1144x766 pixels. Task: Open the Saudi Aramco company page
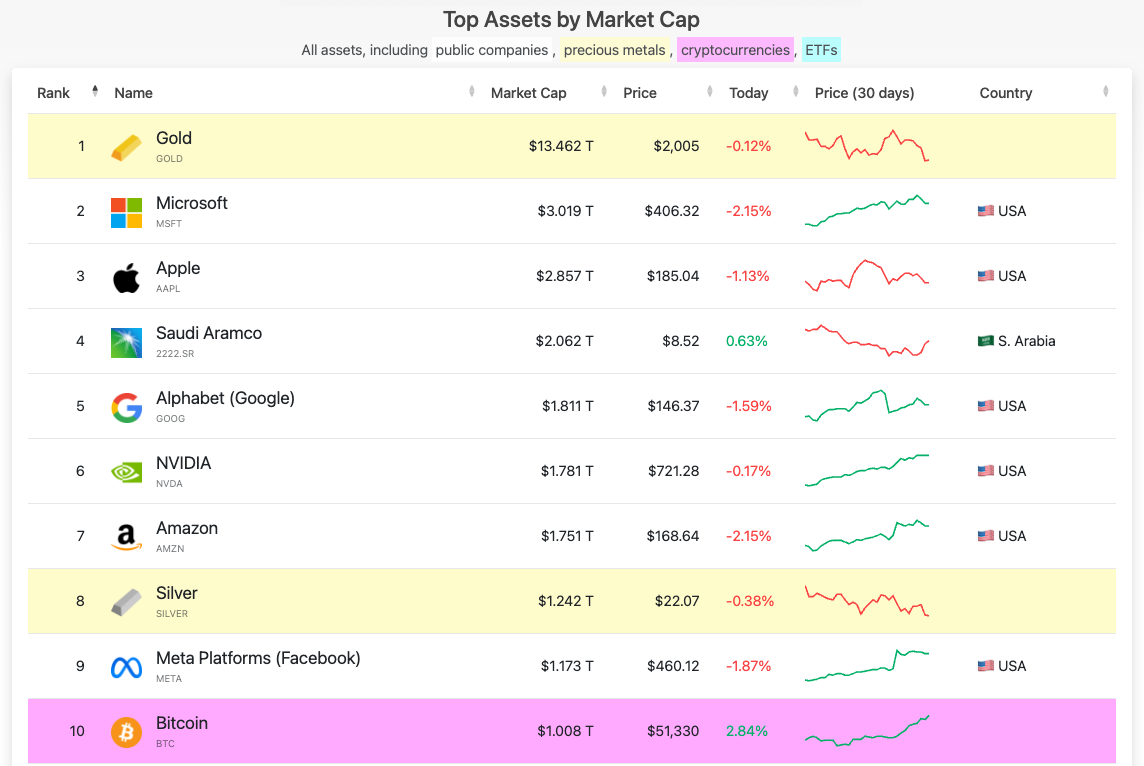click(209, 333)
